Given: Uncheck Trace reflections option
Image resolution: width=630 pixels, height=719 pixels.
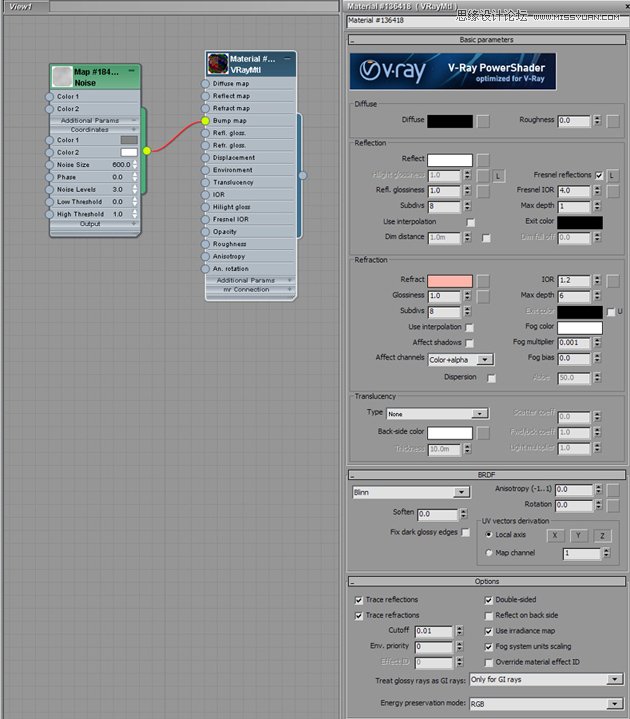Looking at the screenshot, I should tap(359, 600).
